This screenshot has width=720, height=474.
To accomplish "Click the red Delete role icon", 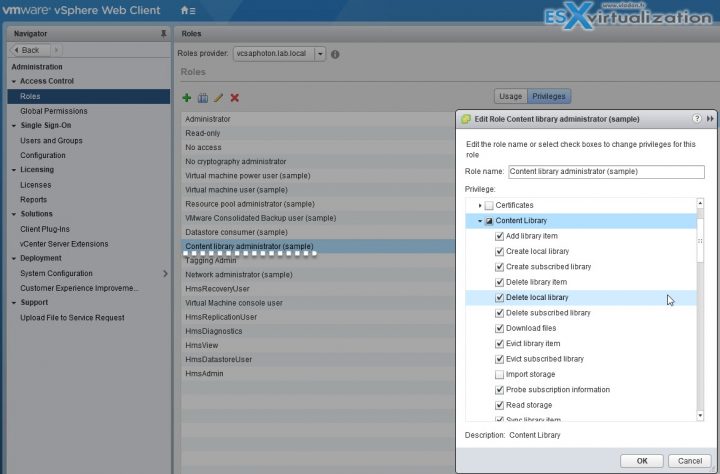I will tap(234, 97).
